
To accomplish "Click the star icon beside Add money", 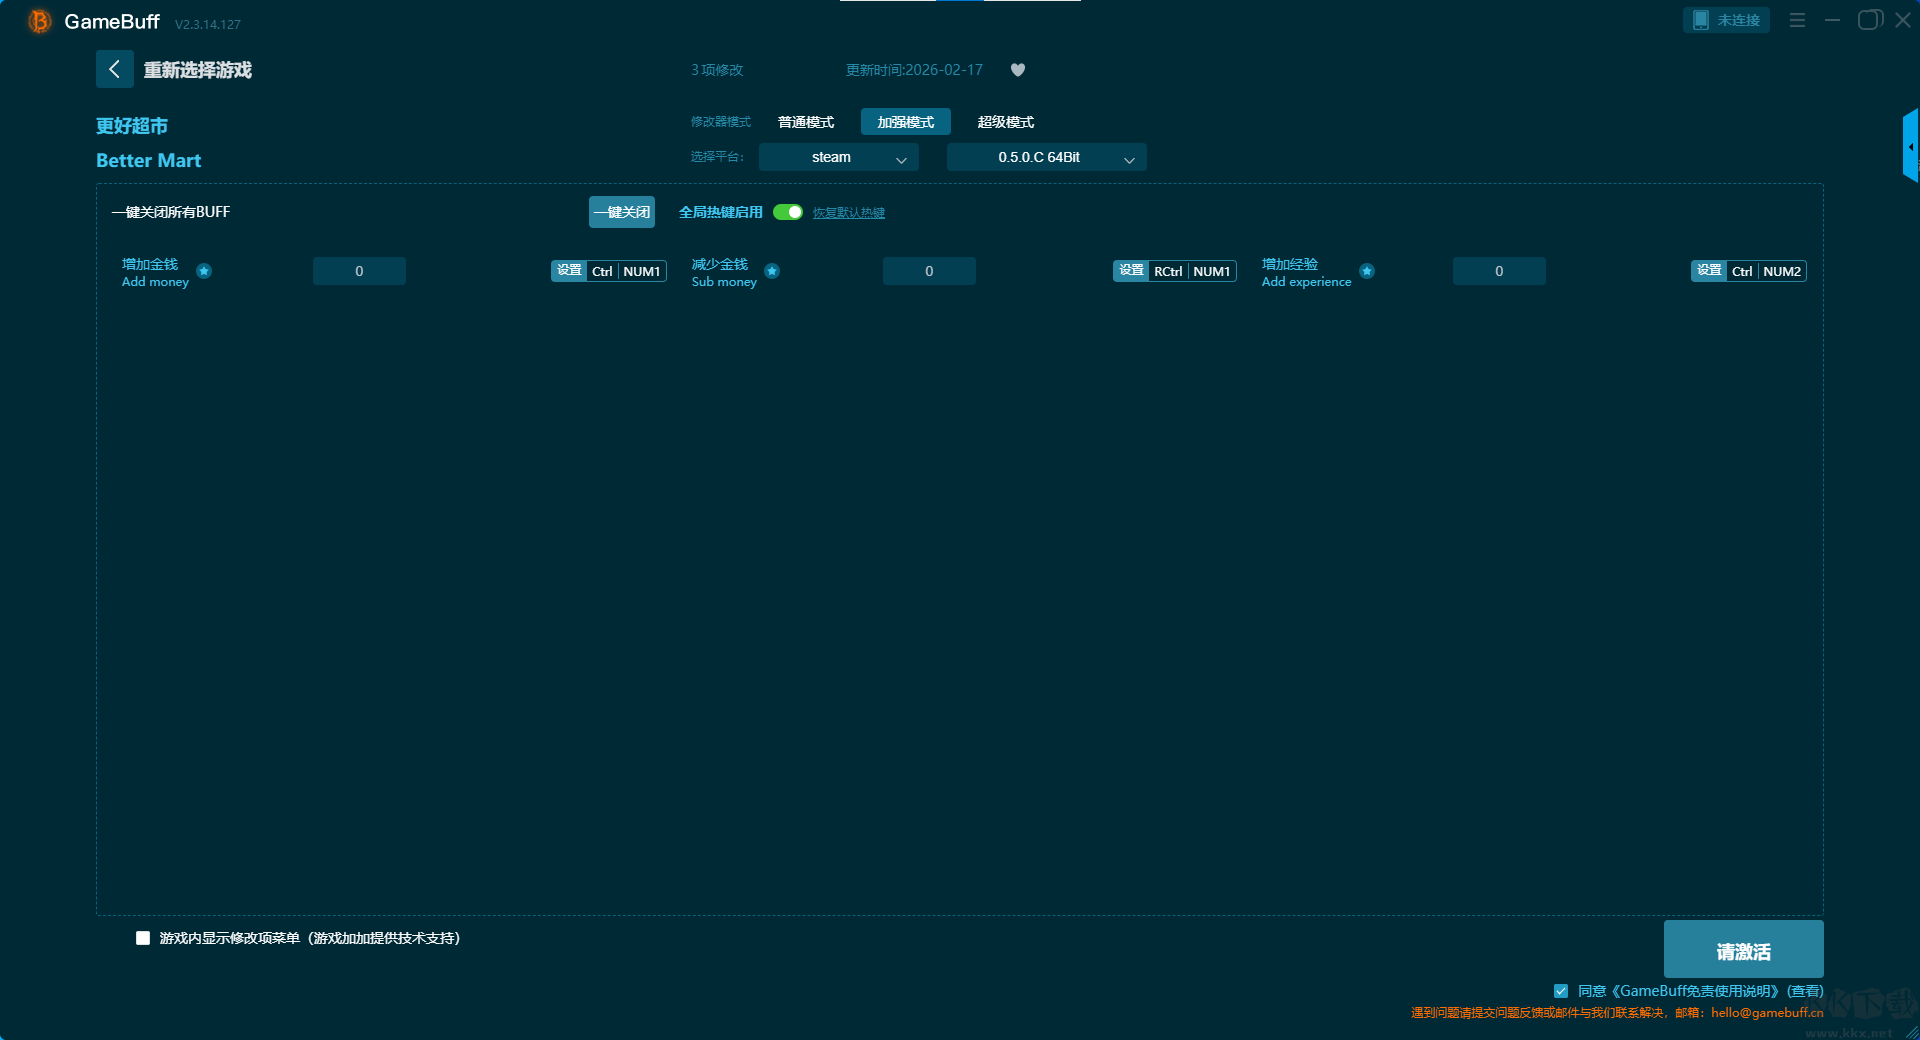I will (x=204, y=271).
